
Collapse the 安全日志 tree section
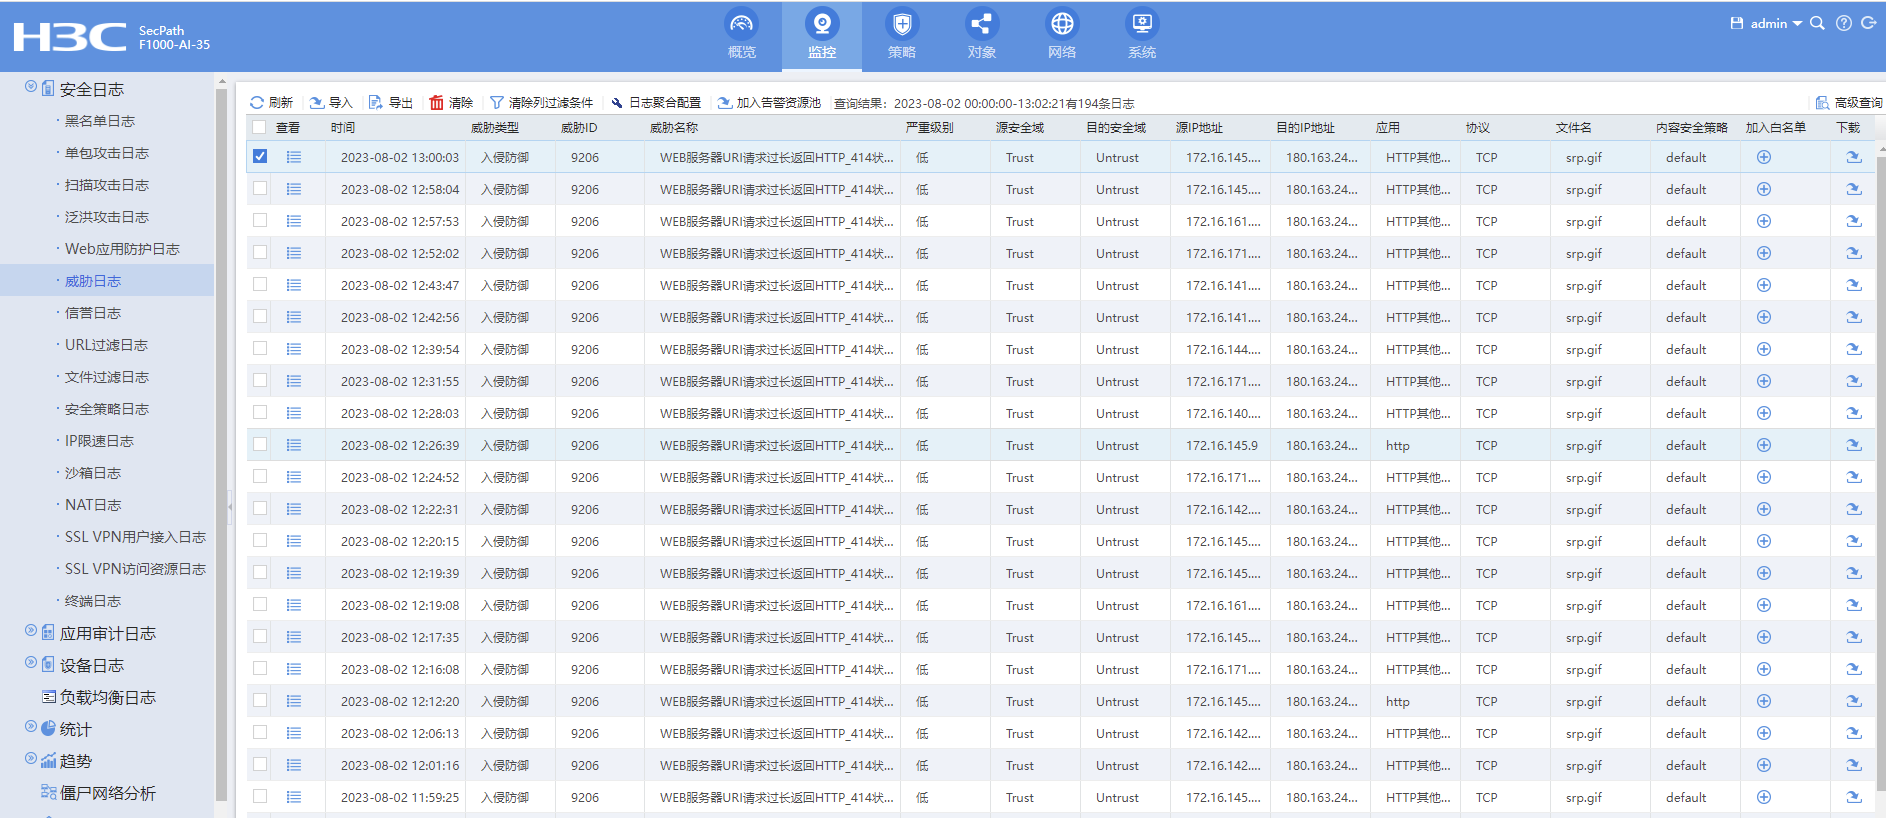(x=31, y=87)
